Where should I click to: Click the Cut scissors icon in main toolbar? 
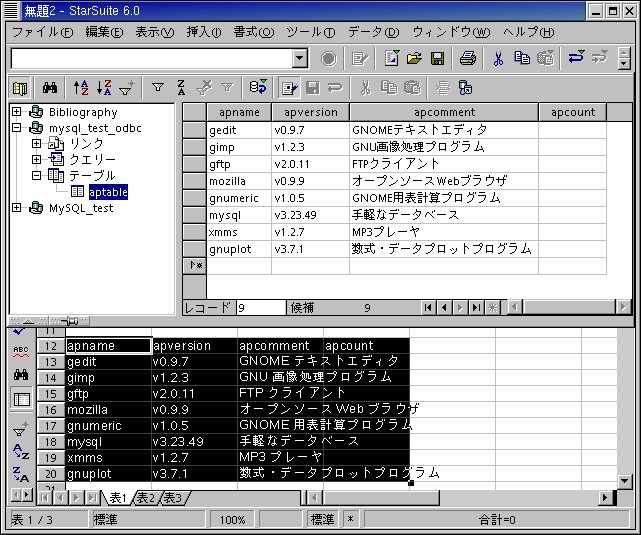498,58
